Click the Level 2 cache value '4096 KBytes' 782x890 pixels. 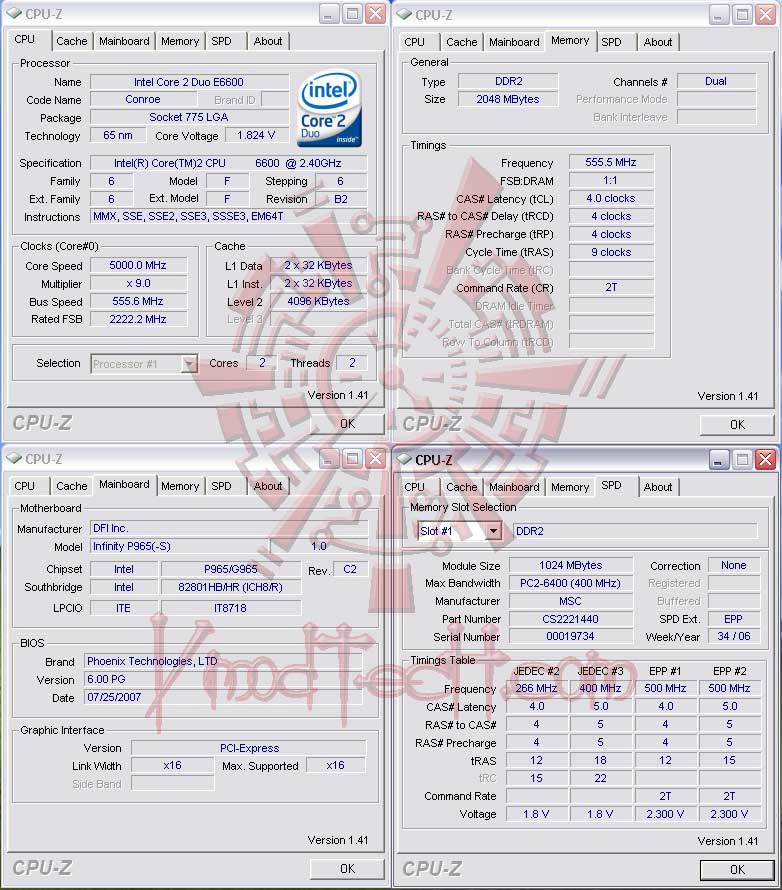318,301
